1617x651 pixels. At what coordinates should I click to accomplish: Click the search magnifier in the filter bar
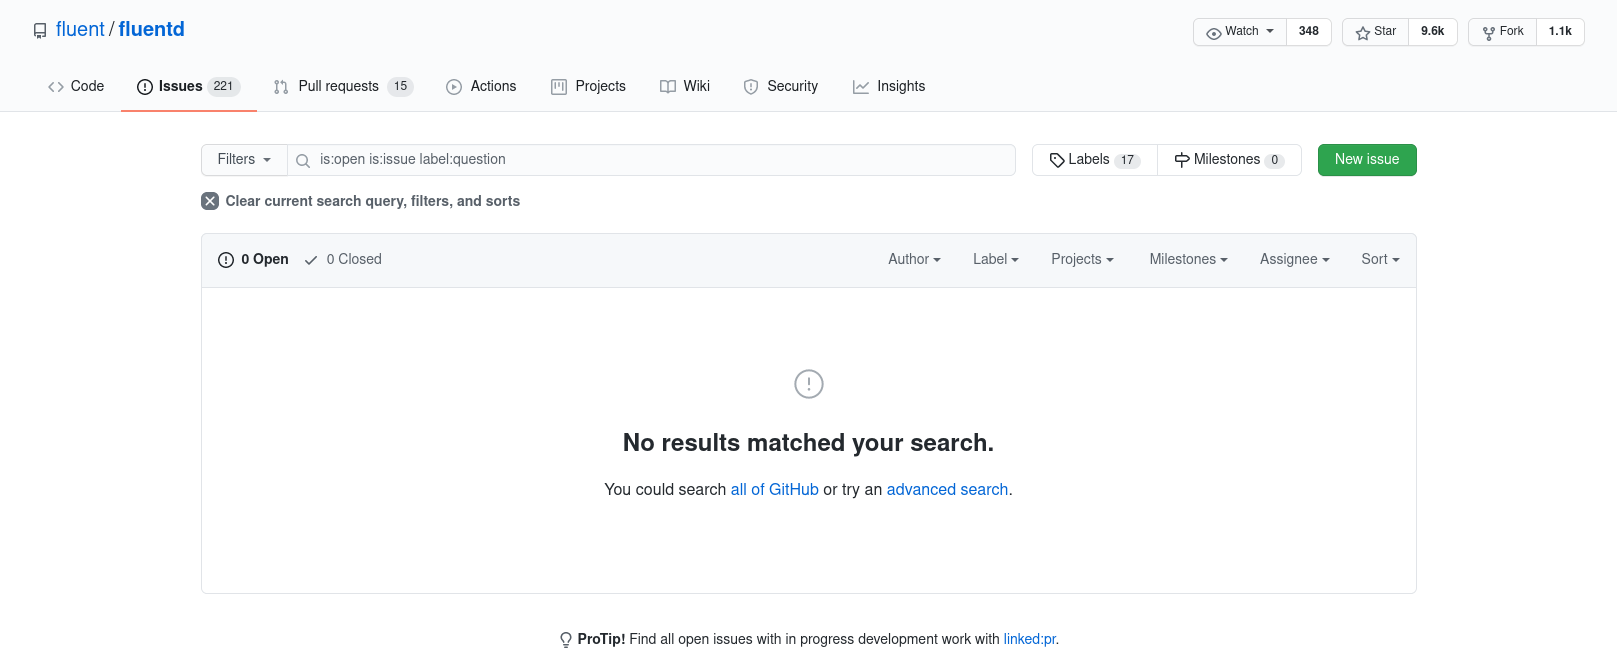tap(303, 160)
